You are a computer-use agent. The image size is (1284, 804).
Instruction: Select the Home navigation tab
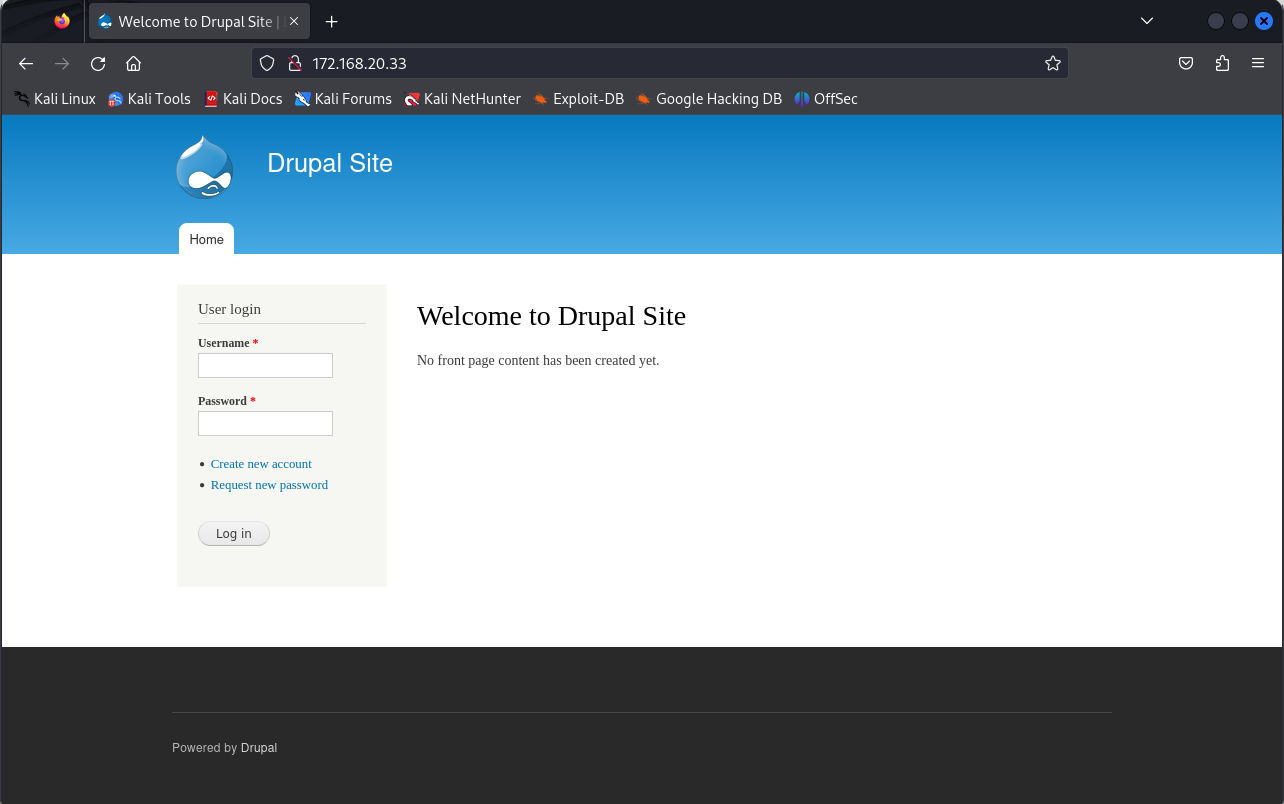(x=206, y=239)
